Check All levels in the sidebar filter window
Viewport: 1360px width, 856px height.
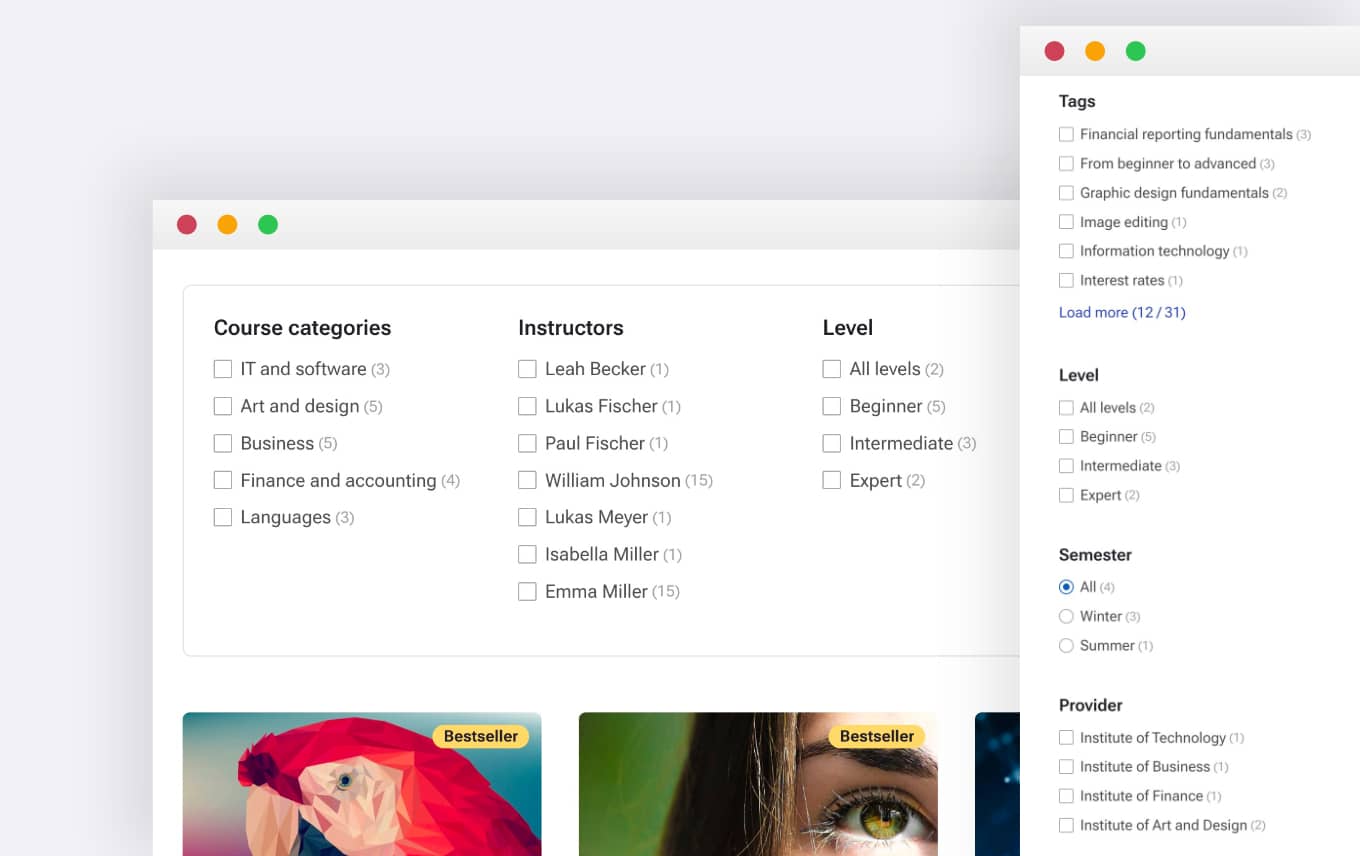coord(1066,407)
